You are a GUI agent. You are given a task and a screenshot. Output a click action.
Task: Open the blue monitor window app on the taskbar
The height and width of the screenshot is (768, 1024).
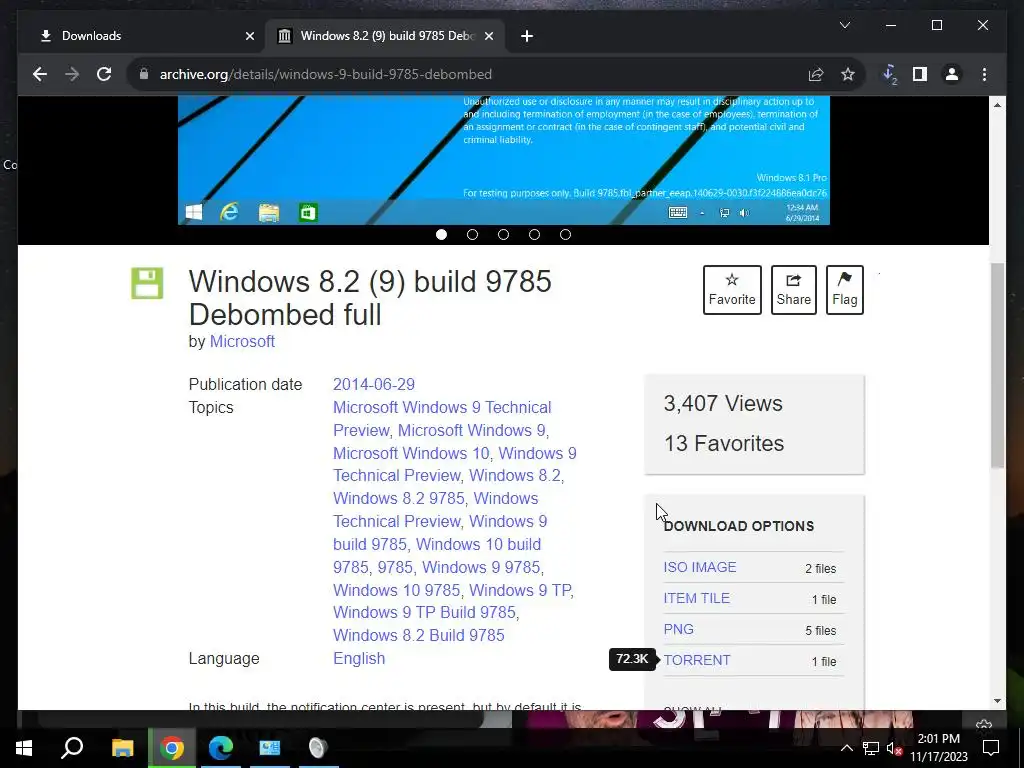tap(270, 748)
